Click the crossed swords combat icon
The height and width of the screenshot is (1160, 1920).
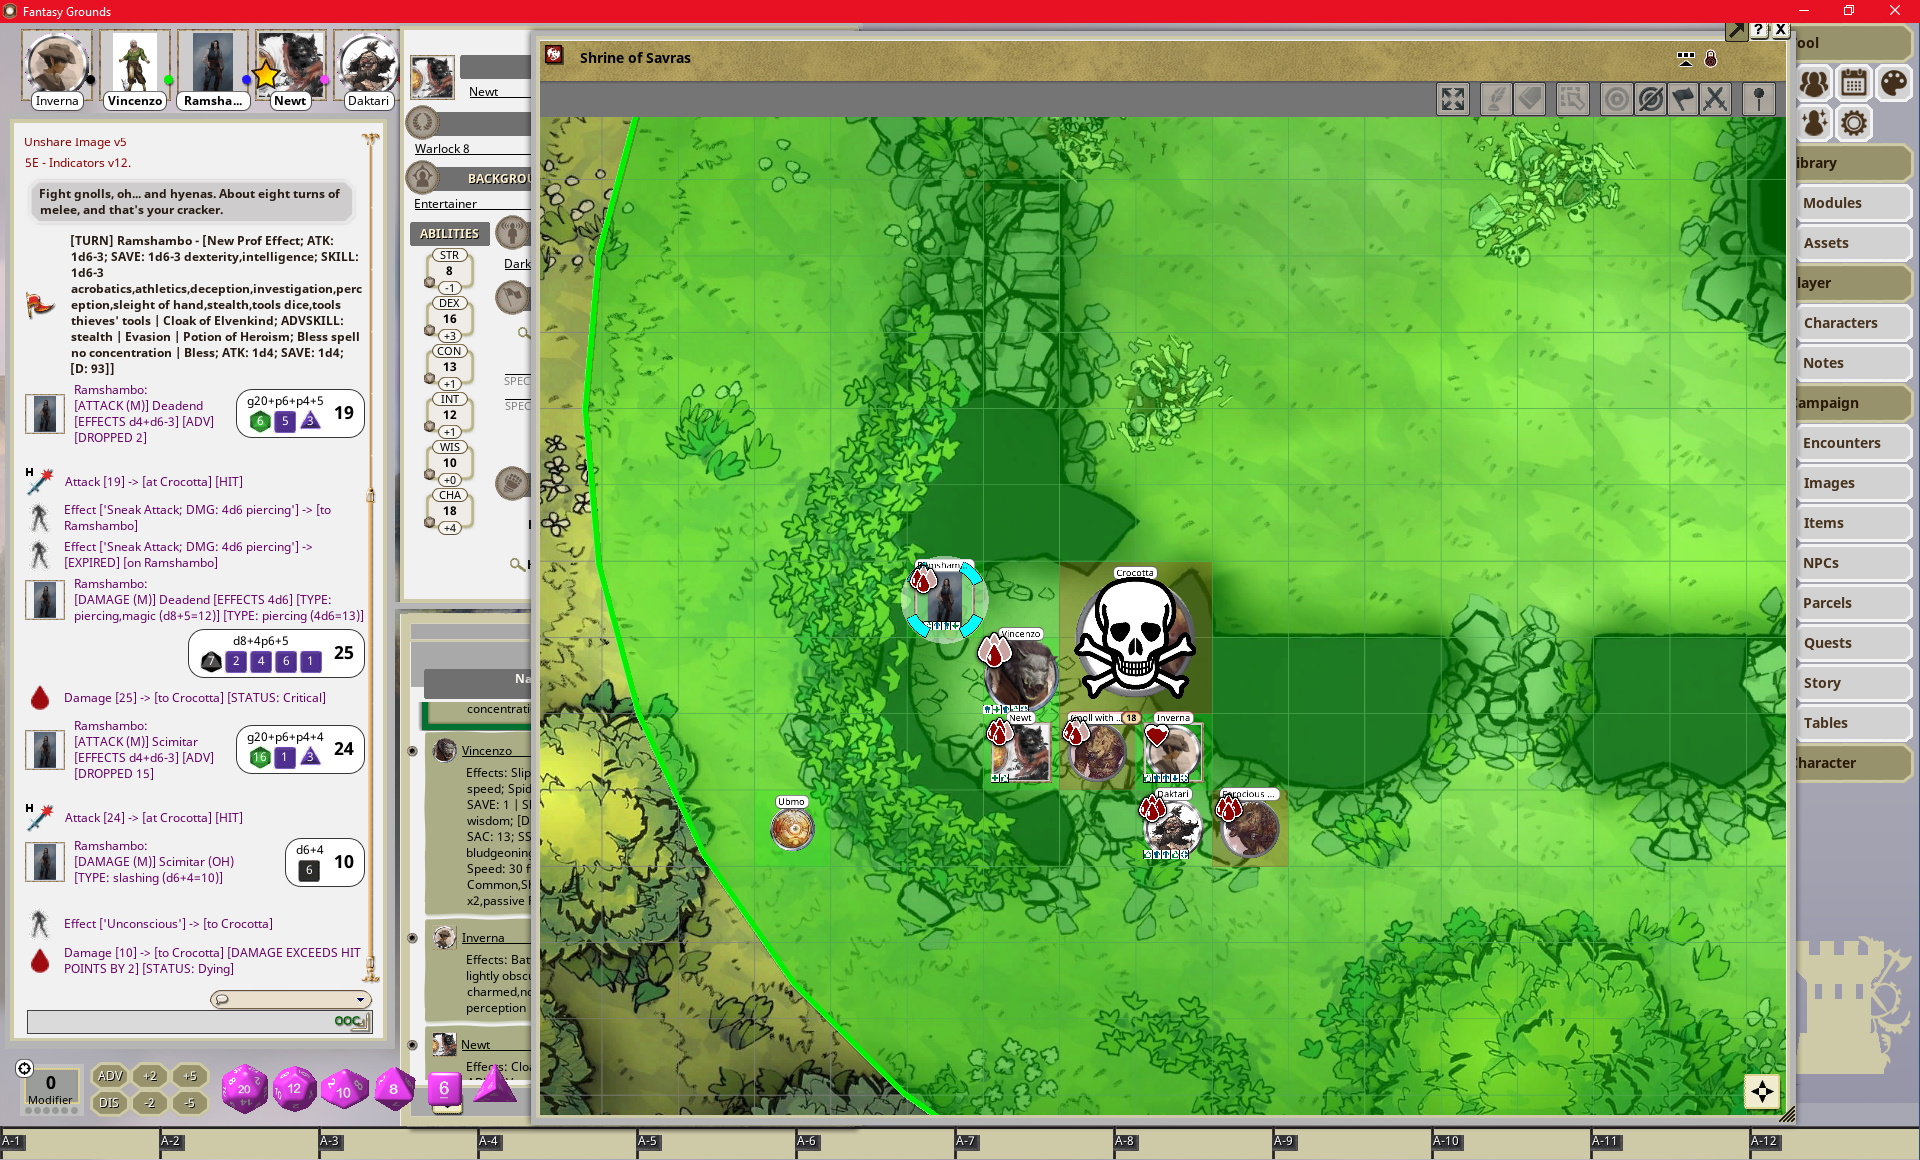click(1716, 99)
